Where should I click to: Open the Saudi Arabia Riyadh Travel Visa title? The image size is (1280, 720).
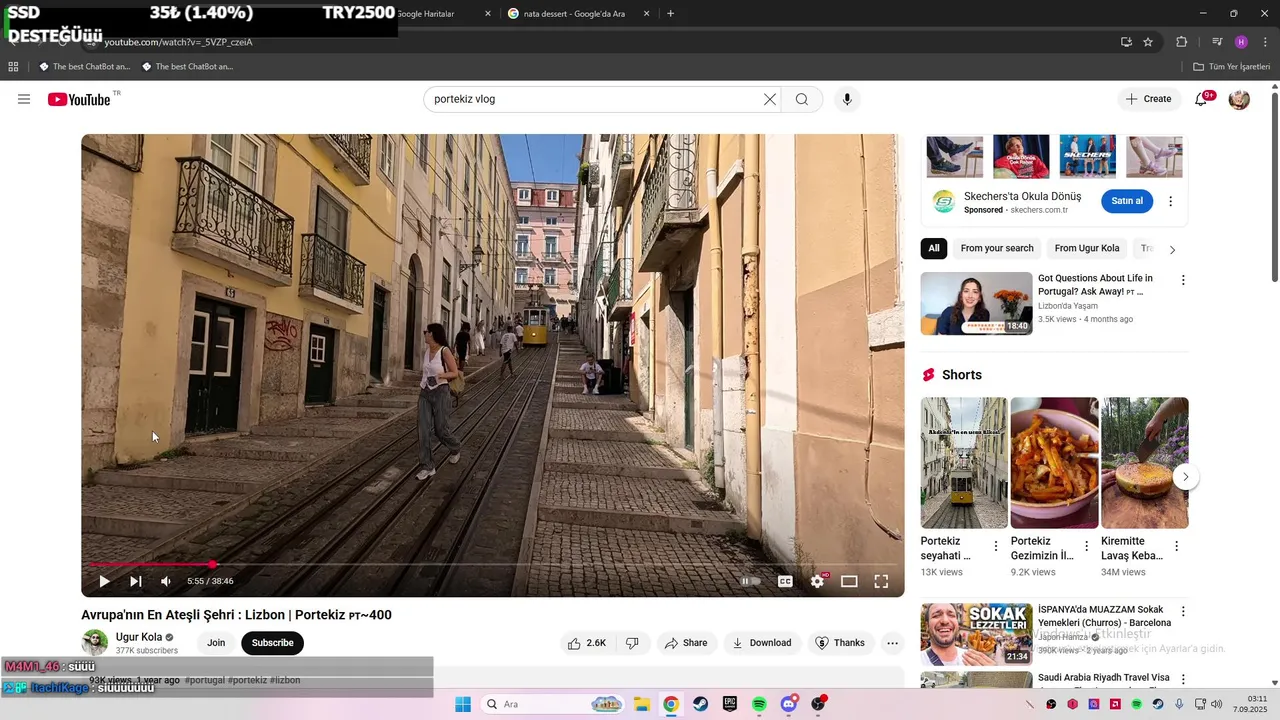tap(1103, 678)
